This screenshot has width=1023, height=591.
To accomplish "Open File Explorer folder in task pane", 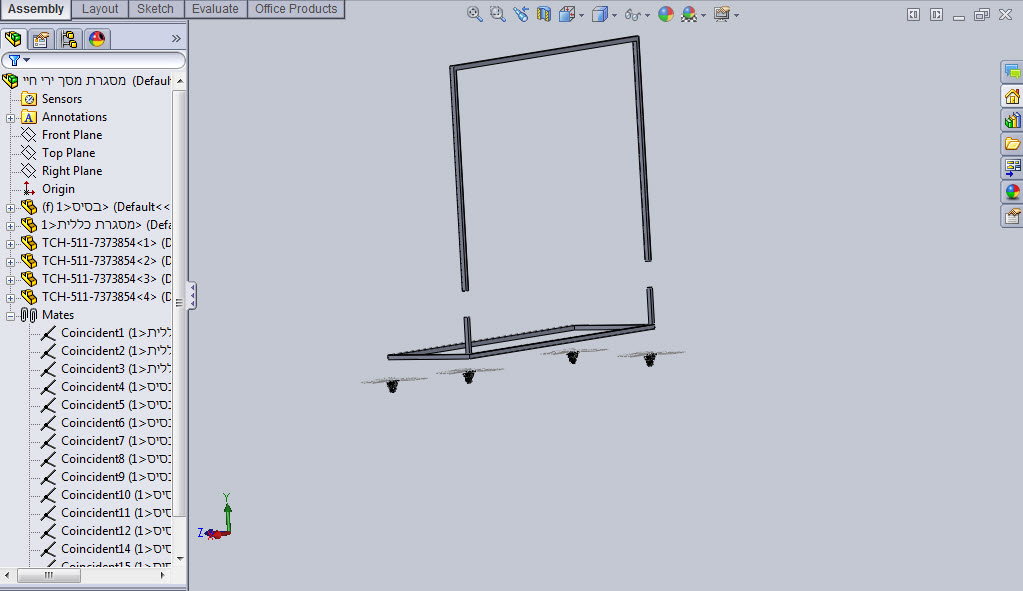I will [1012, 144].
